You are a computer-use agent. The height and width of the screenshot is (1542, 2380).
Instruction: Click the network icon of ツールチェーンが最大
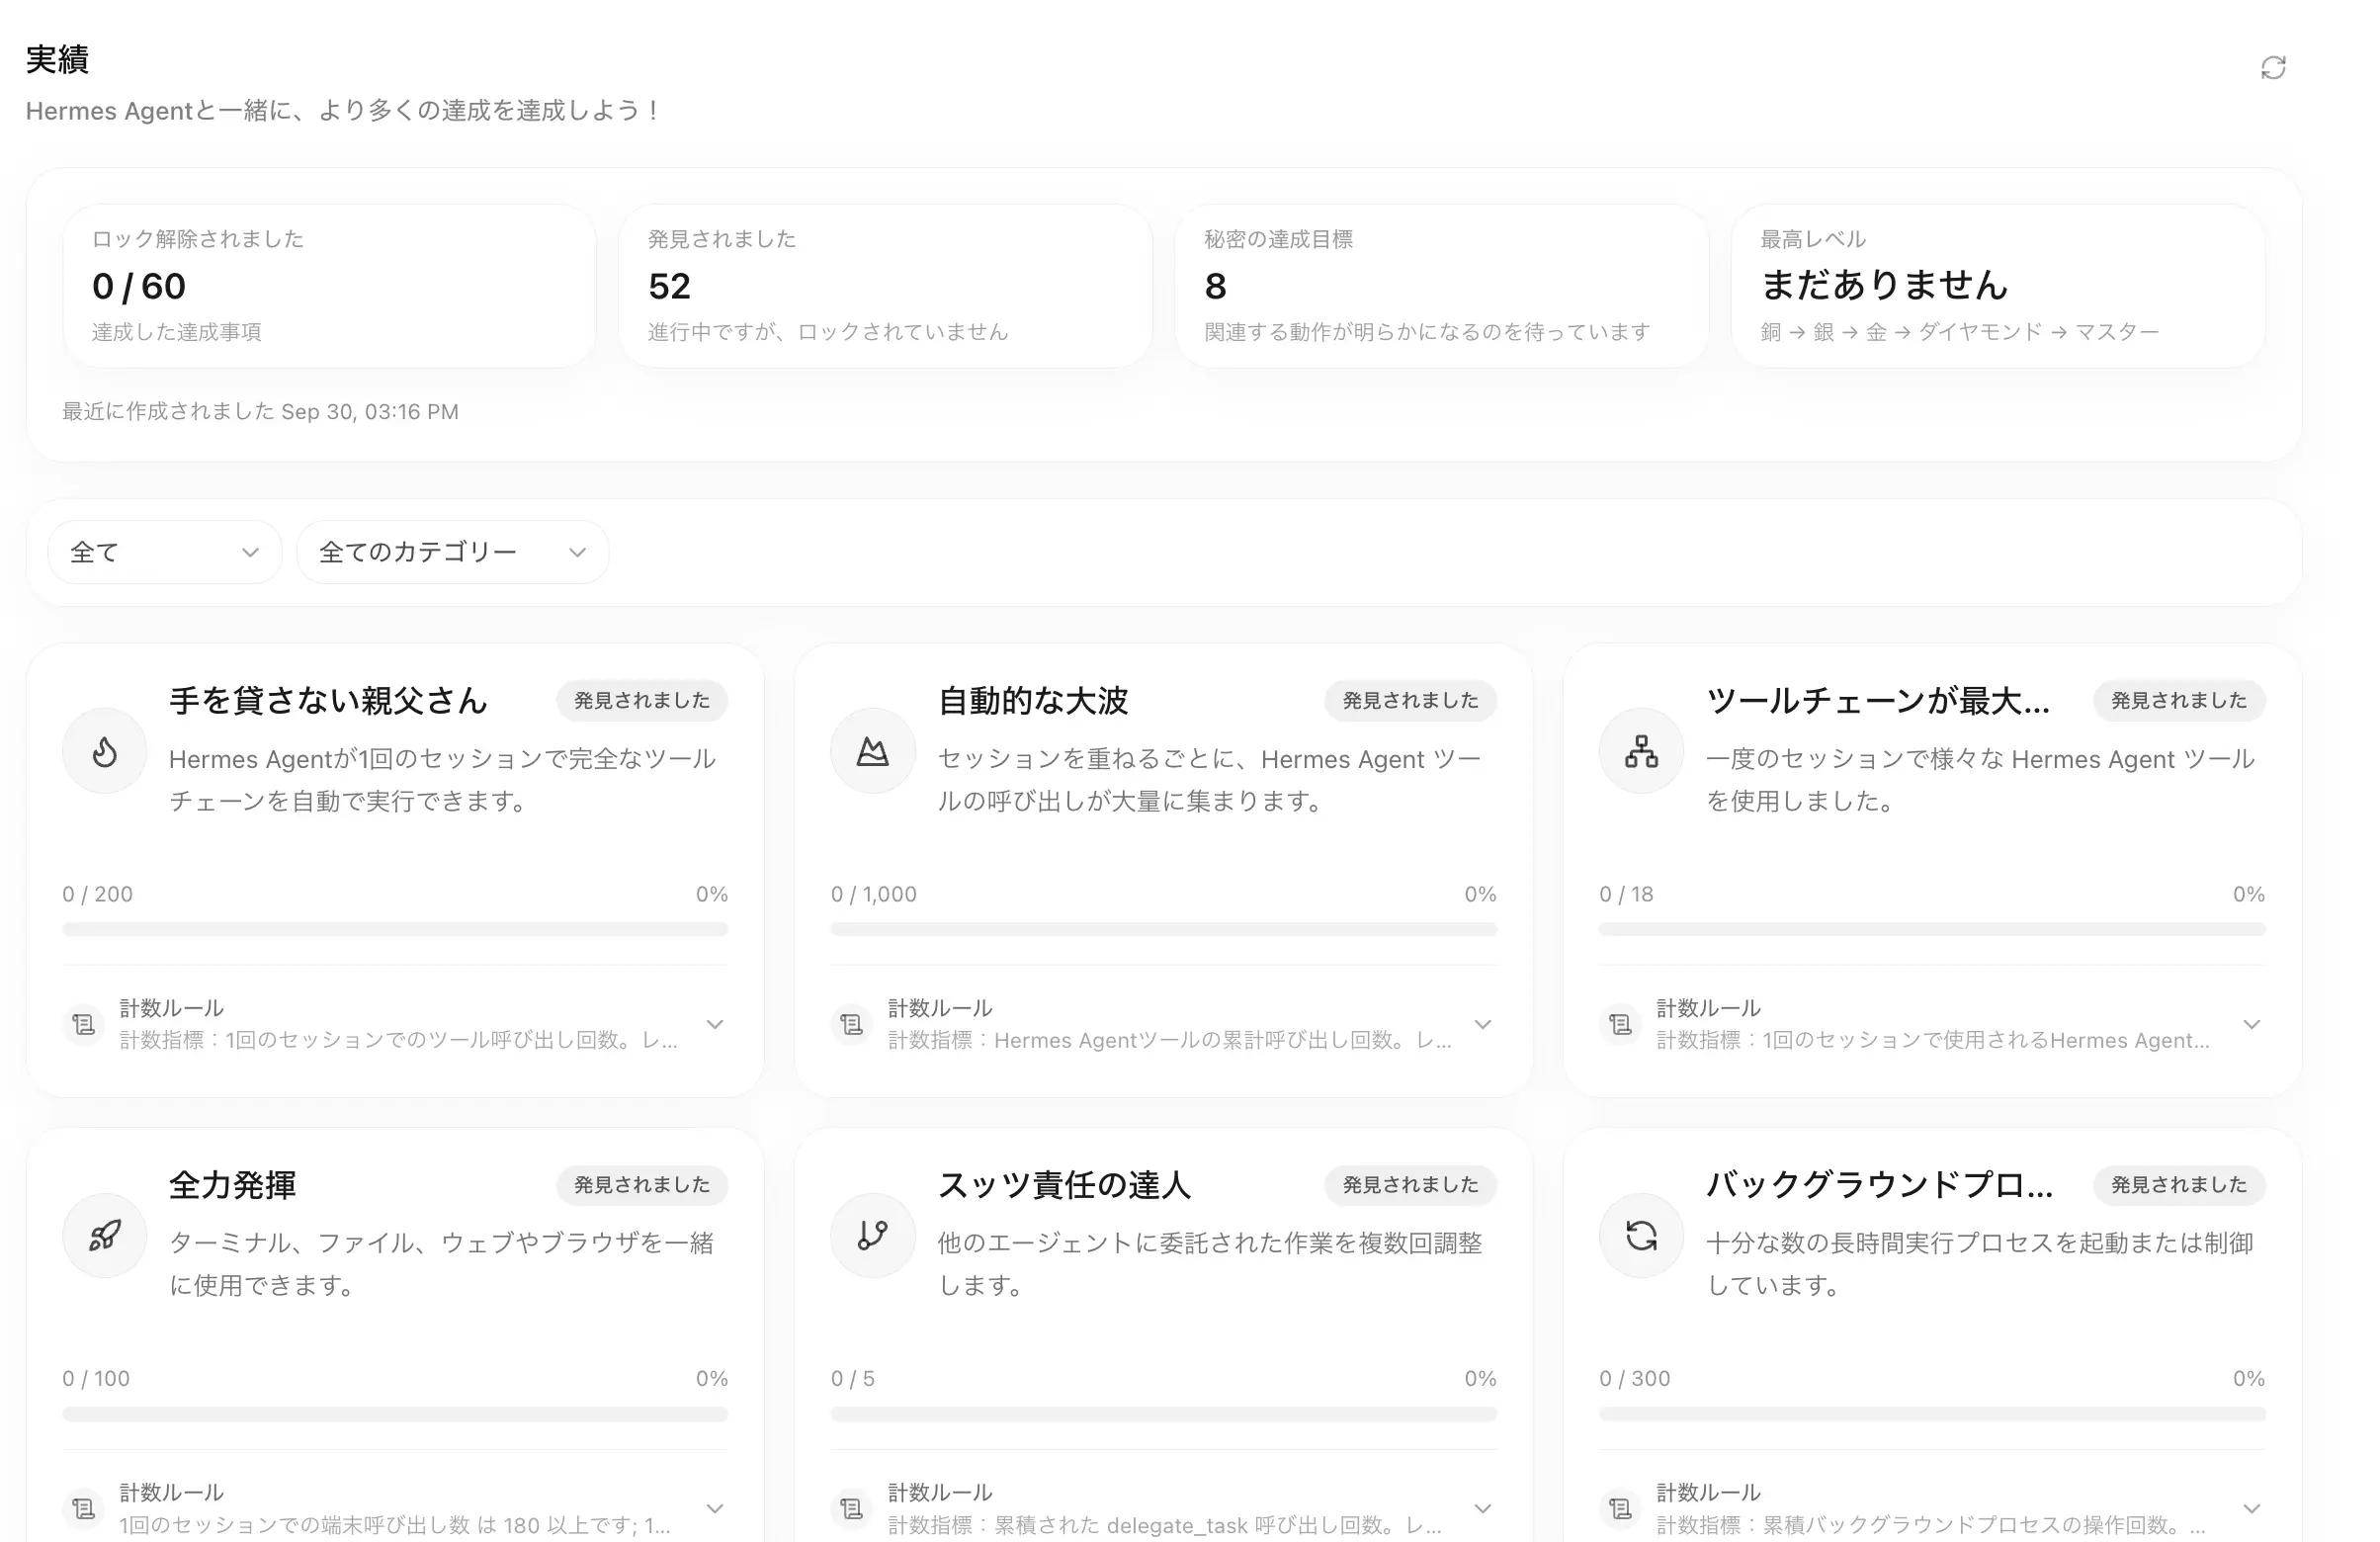point(1641,751)
